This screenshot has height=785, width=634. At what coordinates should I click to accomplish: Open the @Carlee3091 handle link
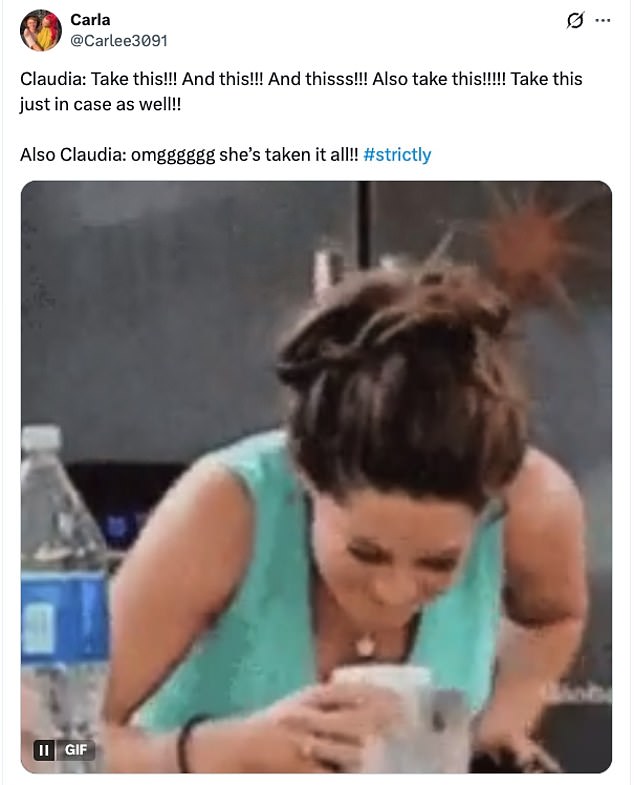(119, 41)
